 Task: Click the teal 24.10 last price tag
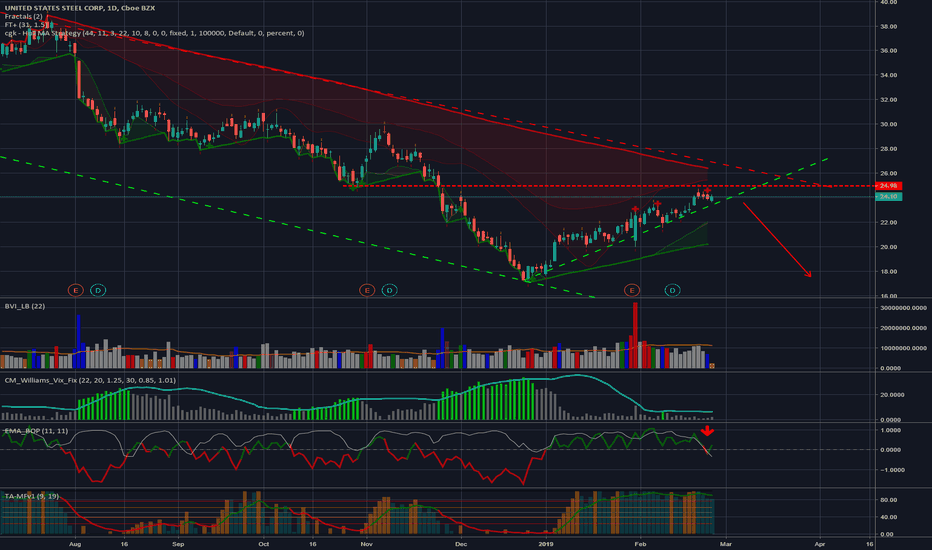889,197
